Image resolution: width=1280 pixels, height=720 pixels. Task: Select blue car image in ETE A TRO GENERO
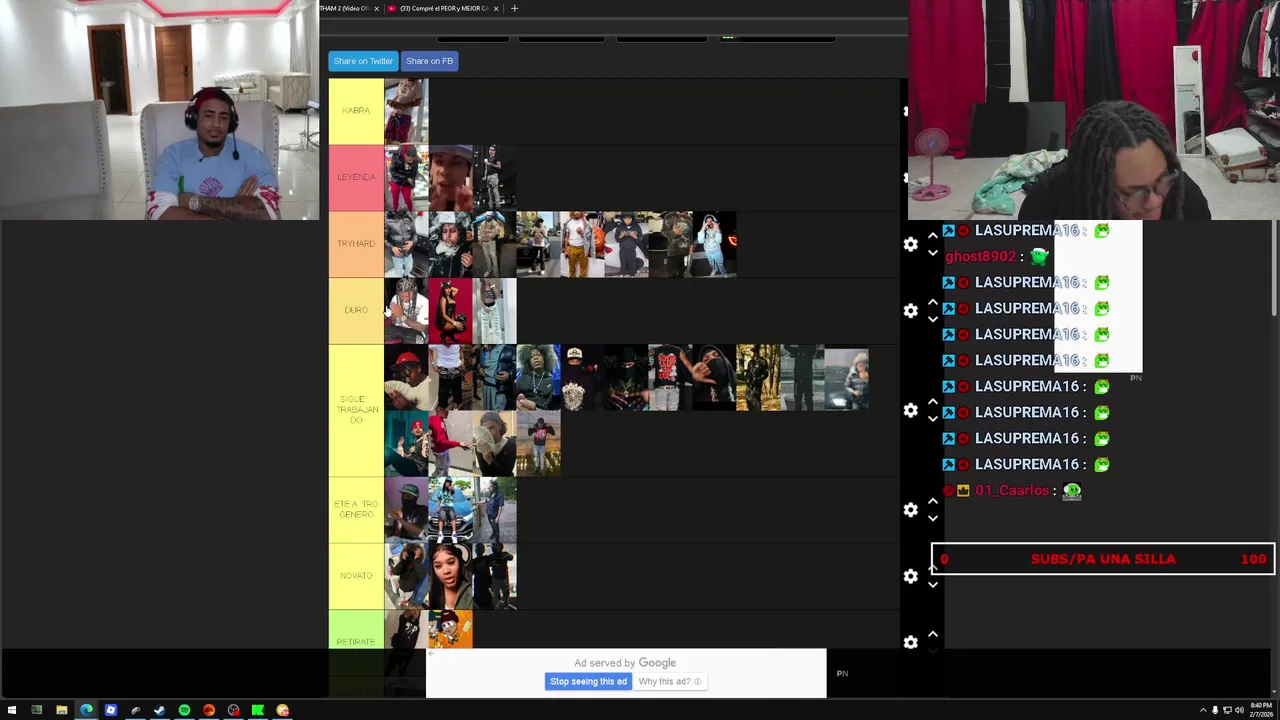coord(450,510)
